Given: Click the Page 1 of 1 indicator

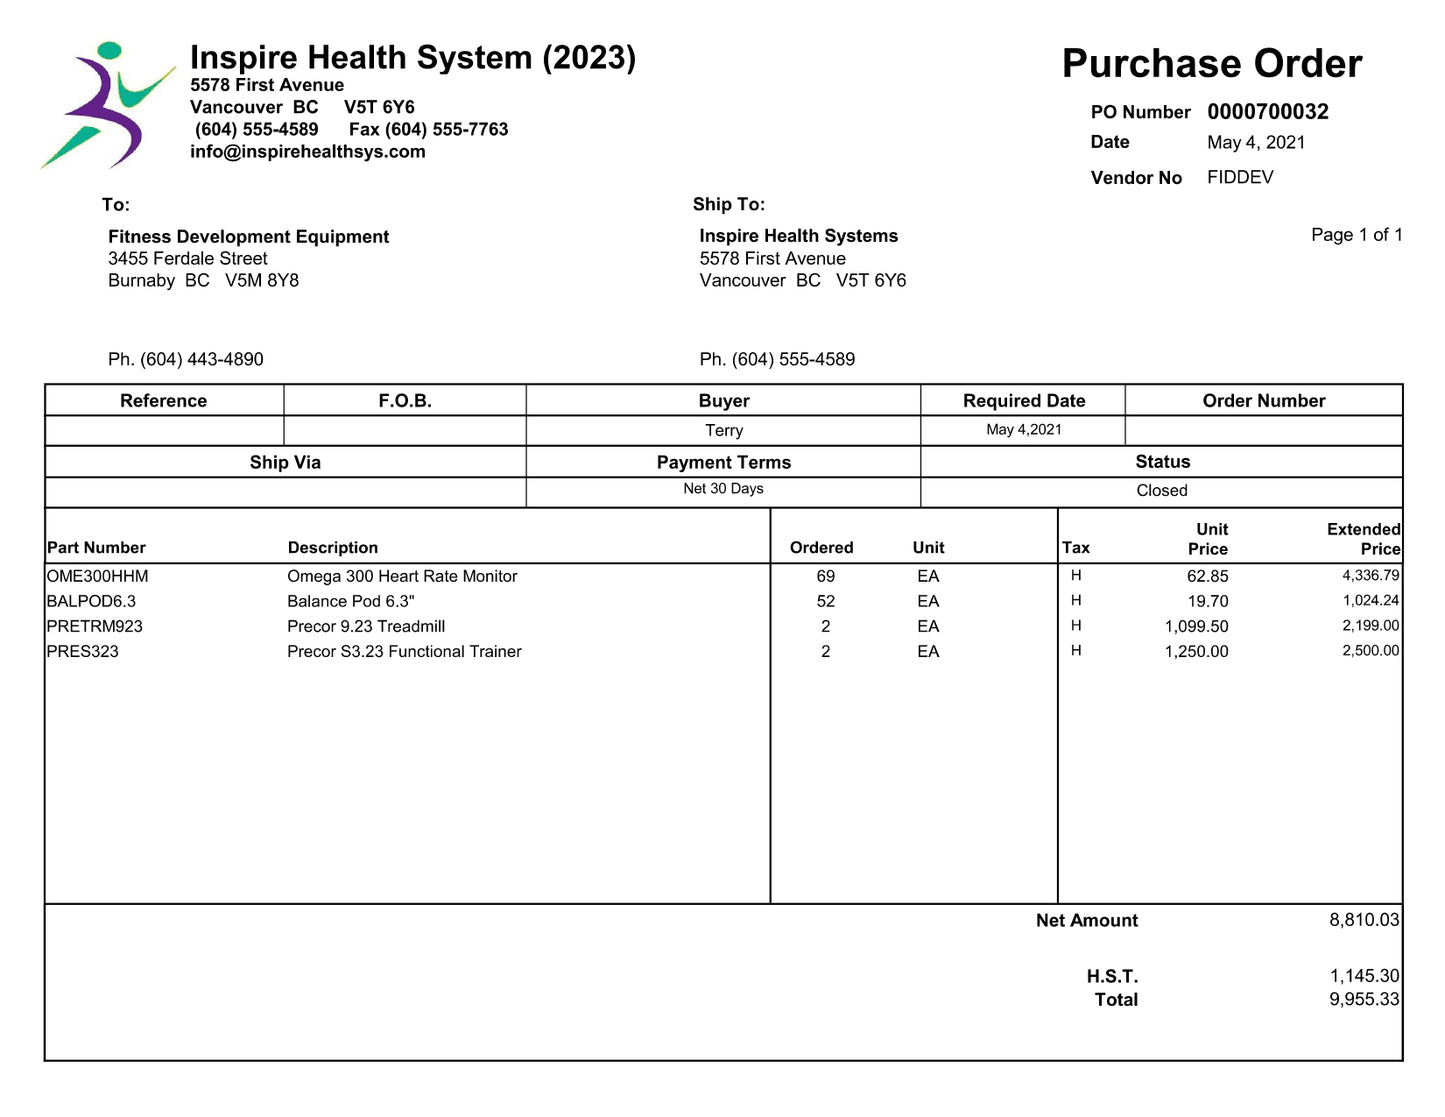Looking at the screenshot, I should 1357,235.
